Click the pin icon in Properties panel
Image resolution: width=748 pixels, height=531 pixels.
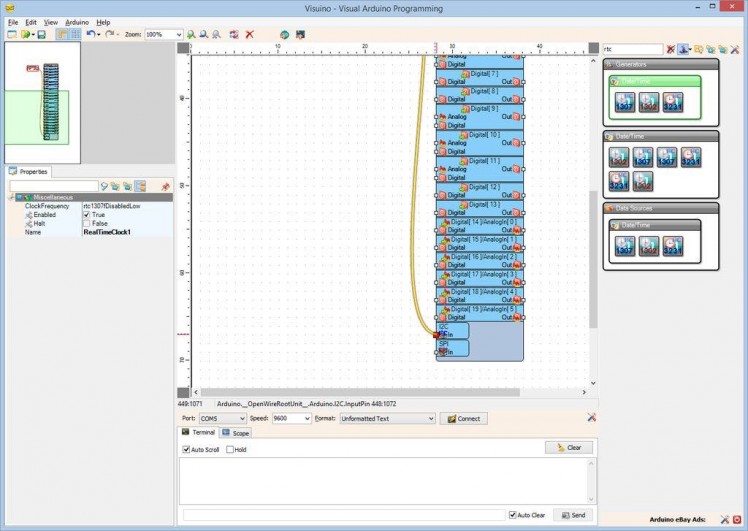(x=165, y=186)
